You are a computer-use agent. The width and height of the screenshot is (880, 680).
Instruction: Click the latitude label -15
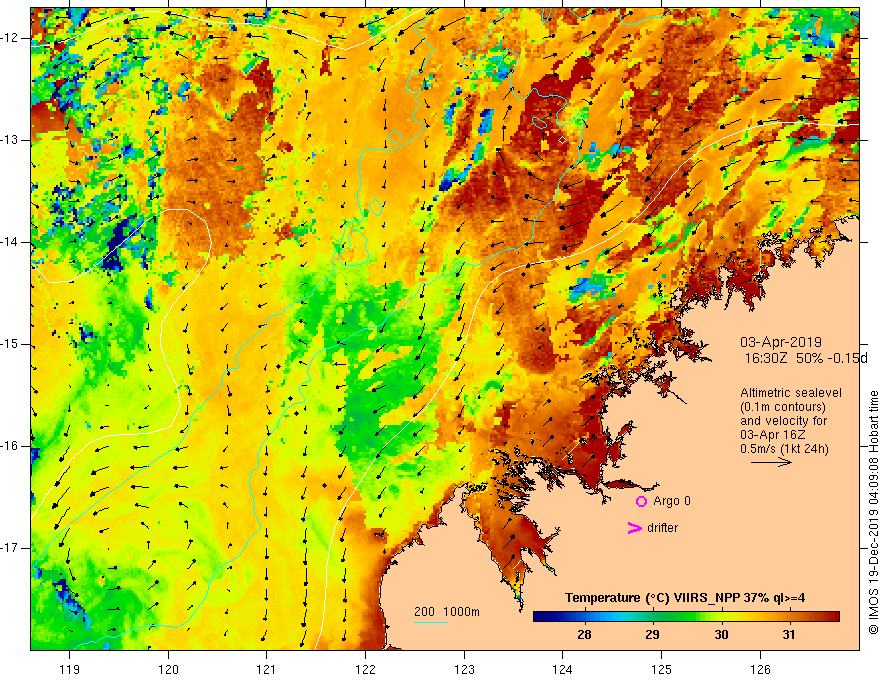(x=10, y=344)
